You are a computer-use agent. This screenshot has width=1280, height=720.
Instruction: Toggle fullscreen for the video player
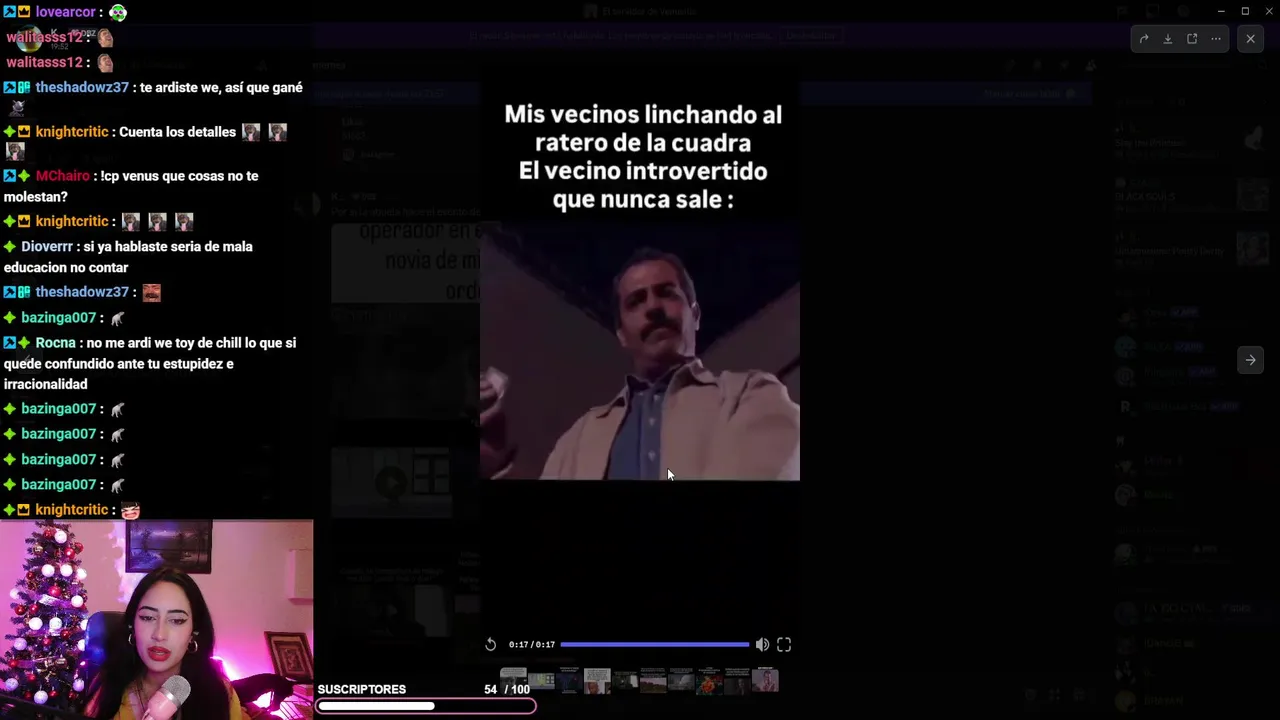click(x=784, y=645)
